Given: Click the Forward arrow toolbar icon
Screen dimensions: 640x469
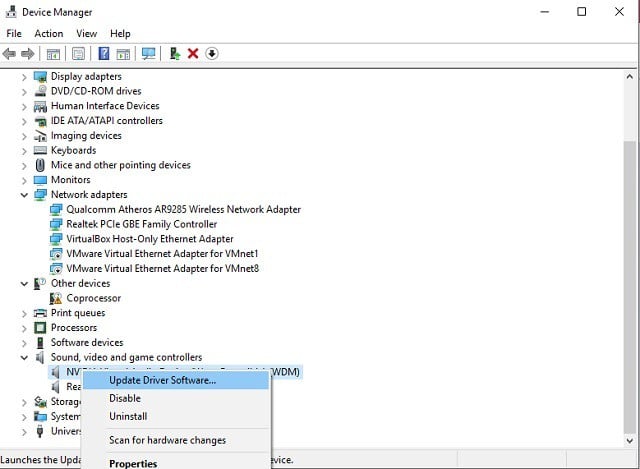Looking at the screenshot, I should (27, 53).
